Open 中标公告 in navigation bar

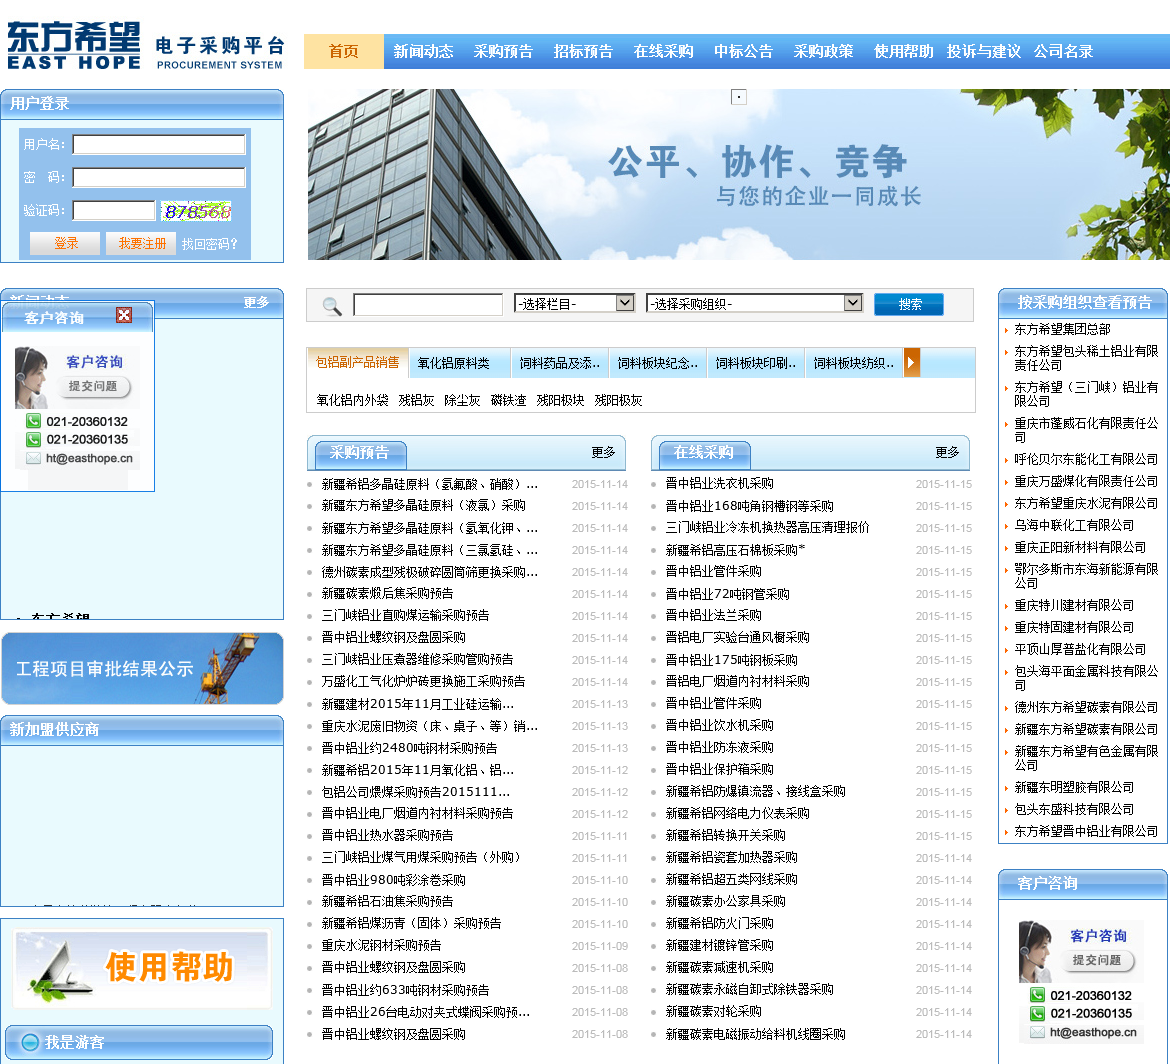coord(743,51)
